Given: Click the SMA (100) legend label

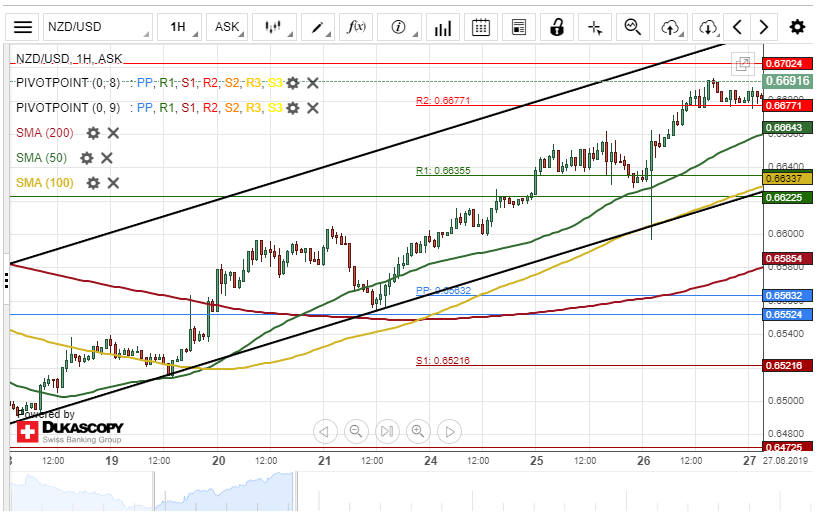Looking at the screenshot, I should 45,183.
